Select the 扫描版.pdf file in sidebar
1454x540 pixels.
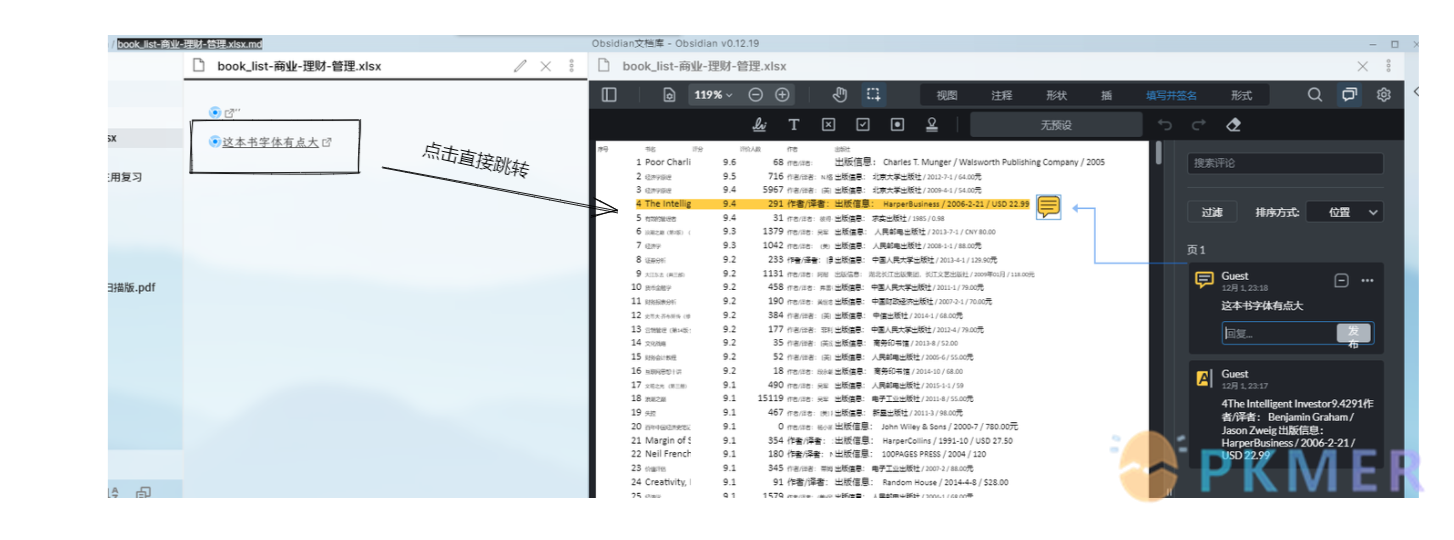pos(132,287)
